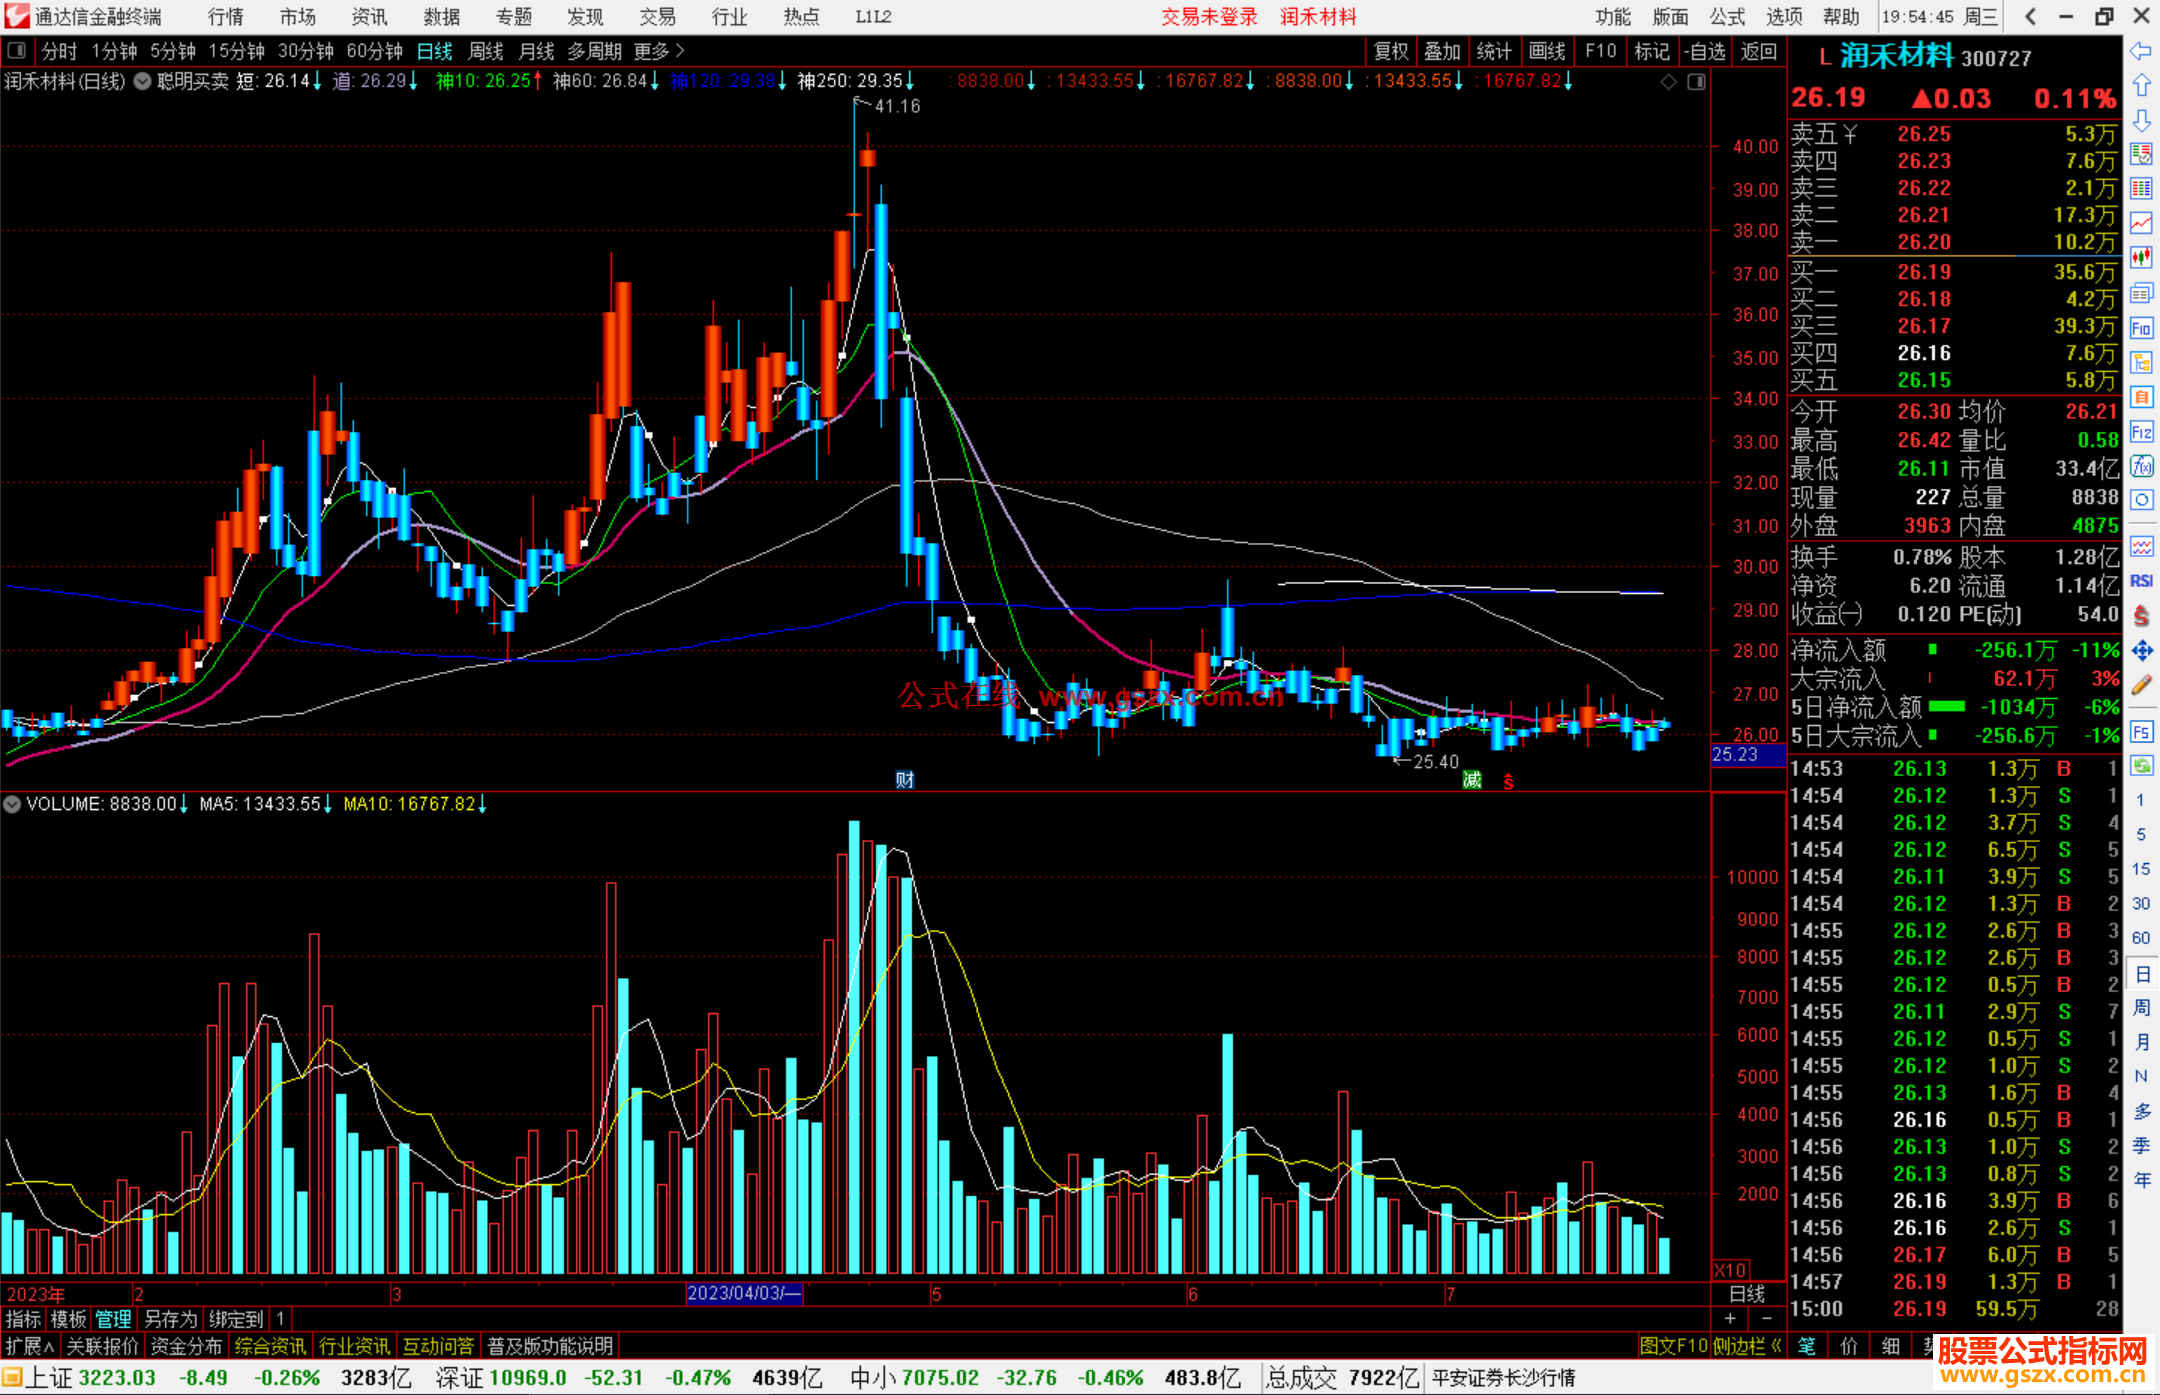
Task: Select the RSI indicator sidebar icon
Action: pyautogui.click(x=2141, y=581)
